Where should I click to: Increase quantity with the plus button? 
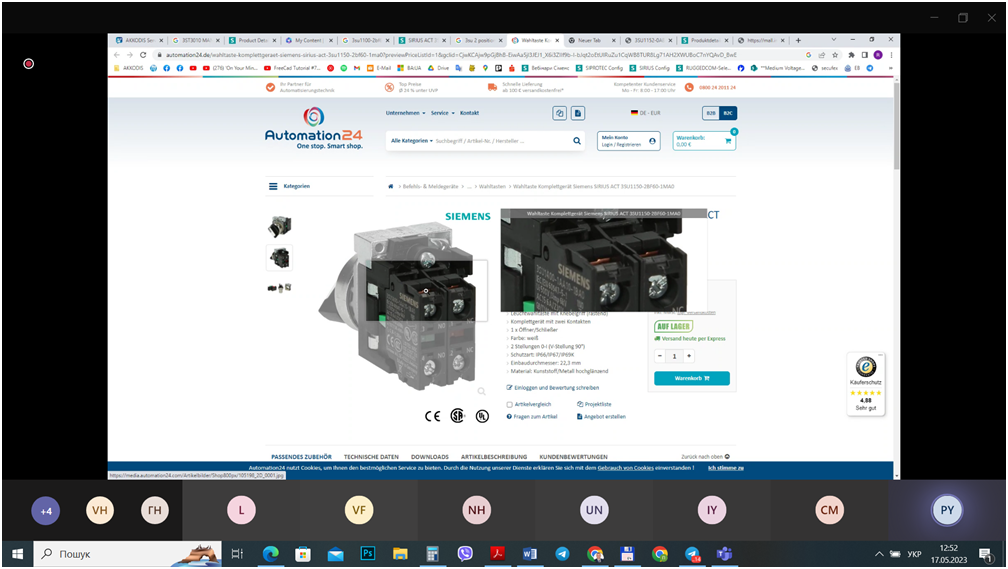pos(689,356)
